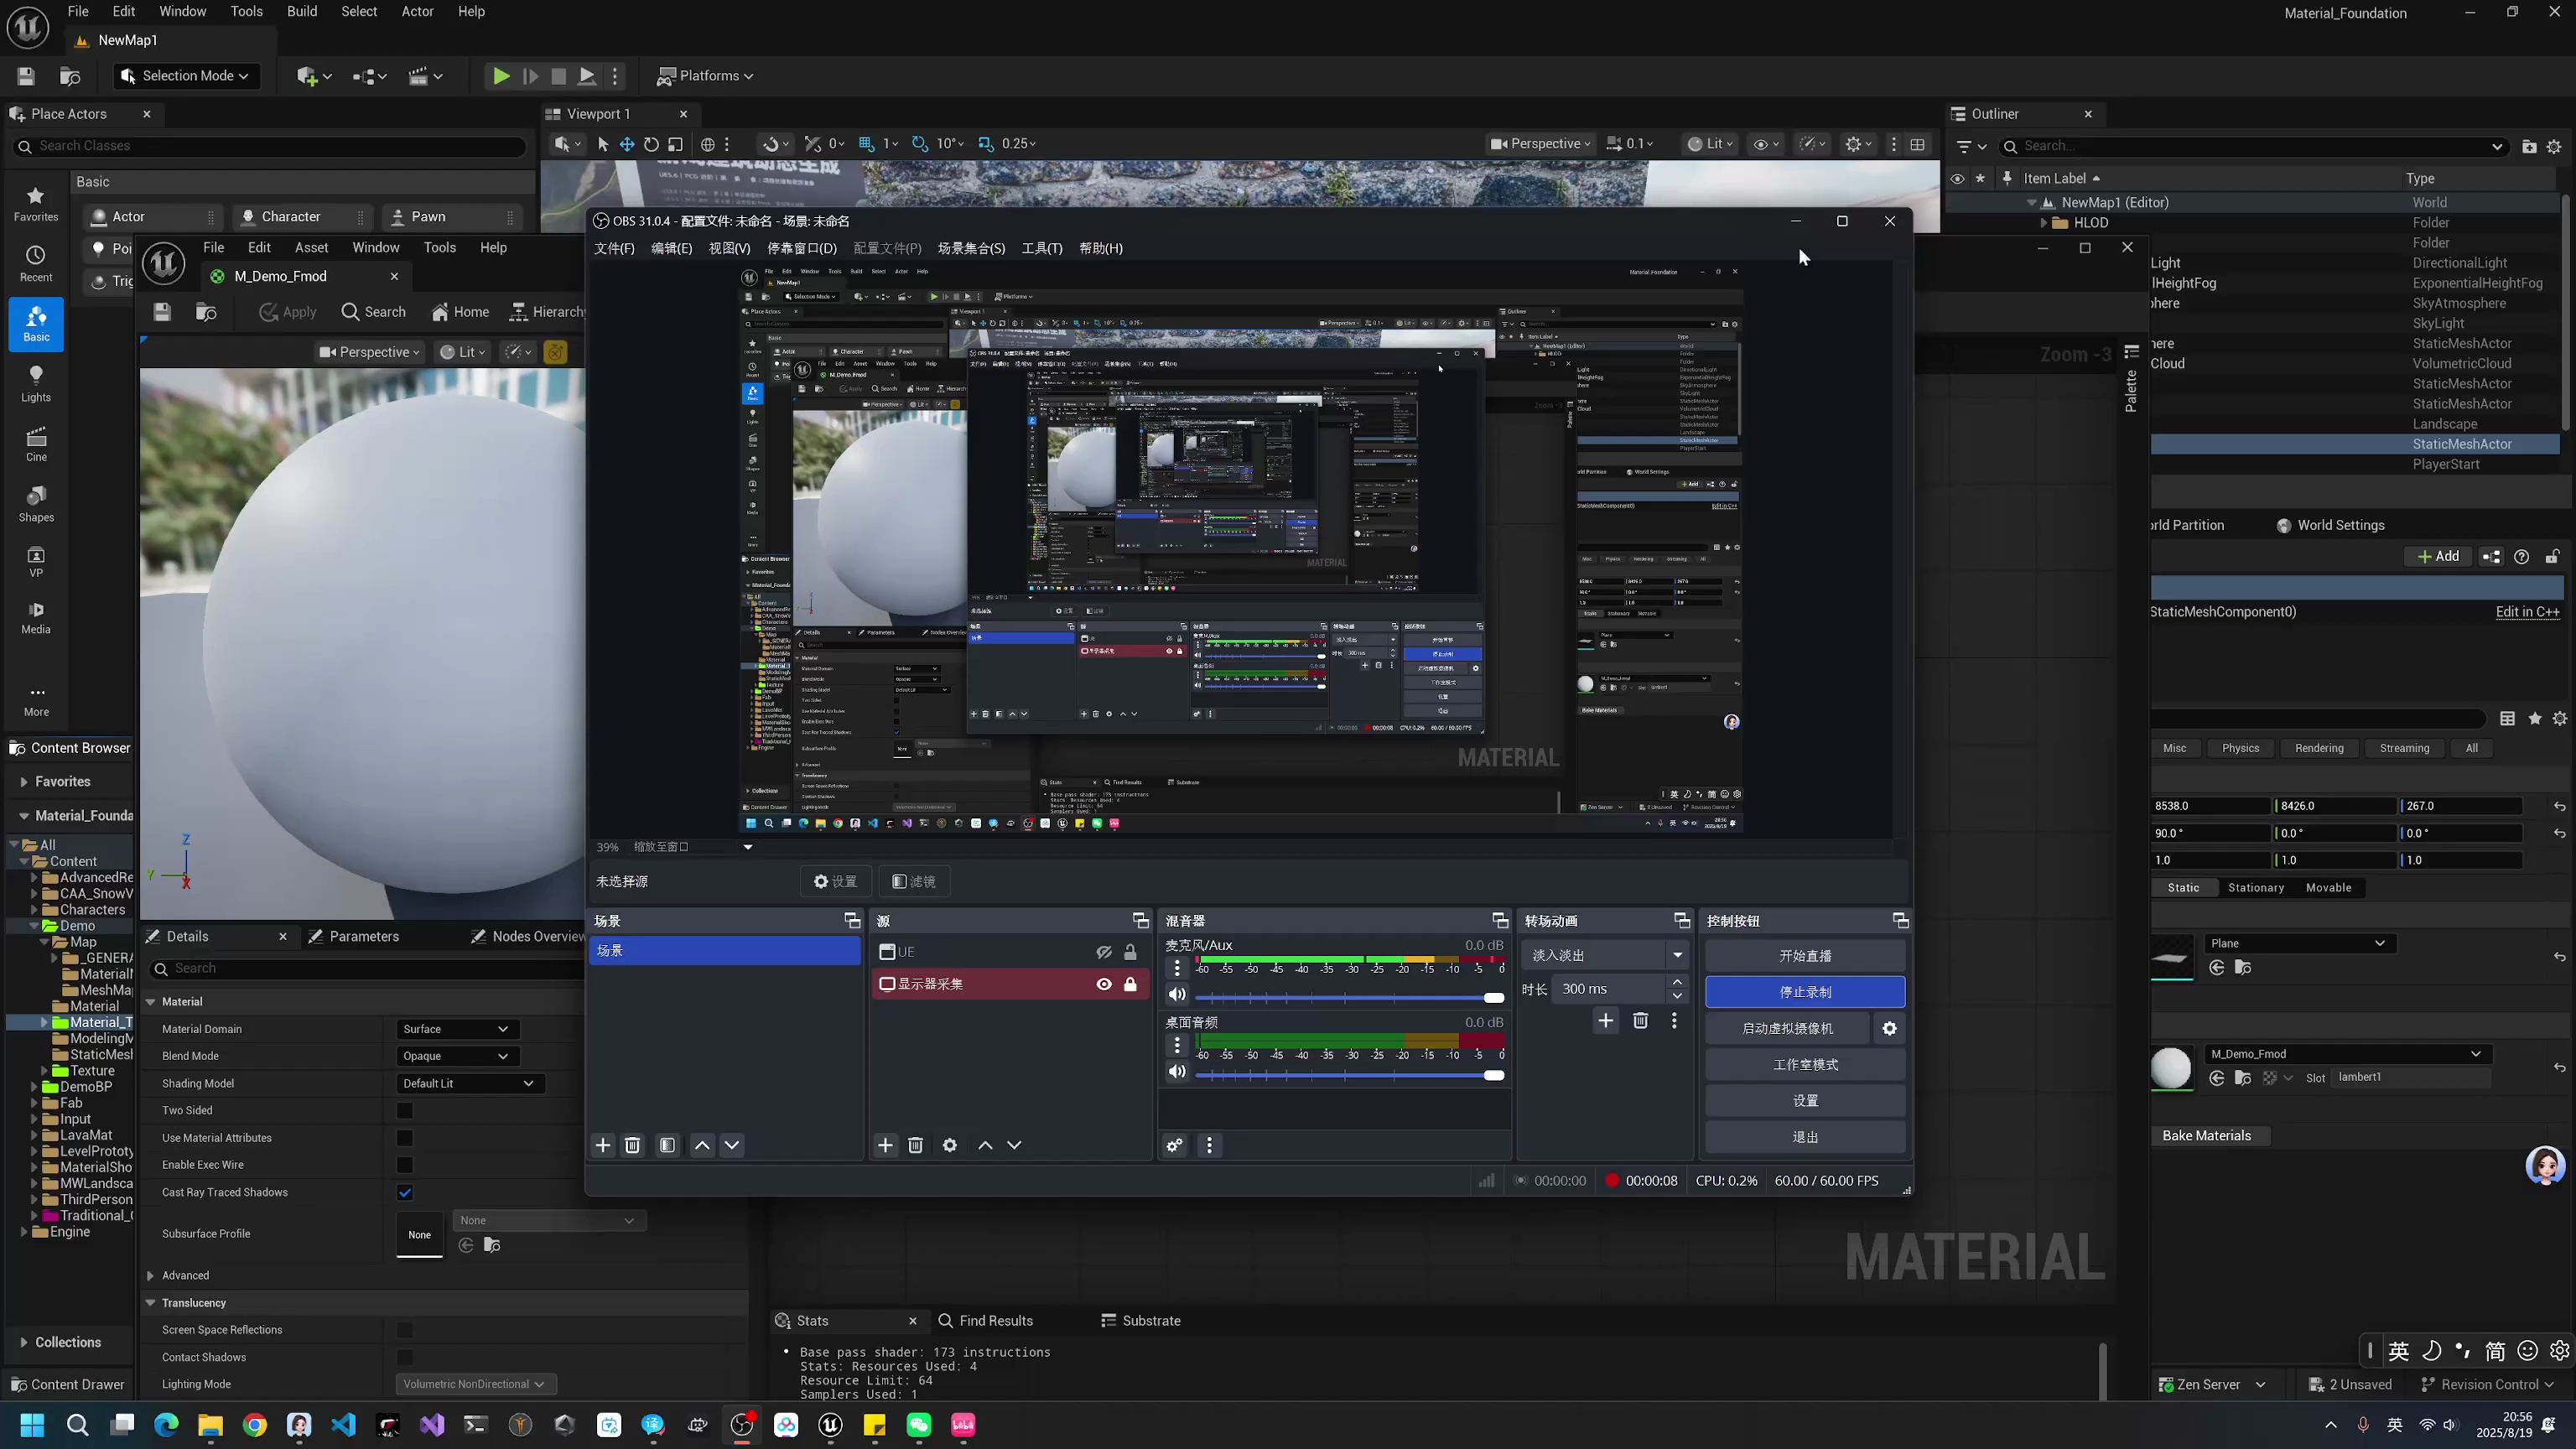Image resolution: width=2576 pixels, height=1449 pixels.
Task: Open the Cine actors category
Action: coord(36,444)
